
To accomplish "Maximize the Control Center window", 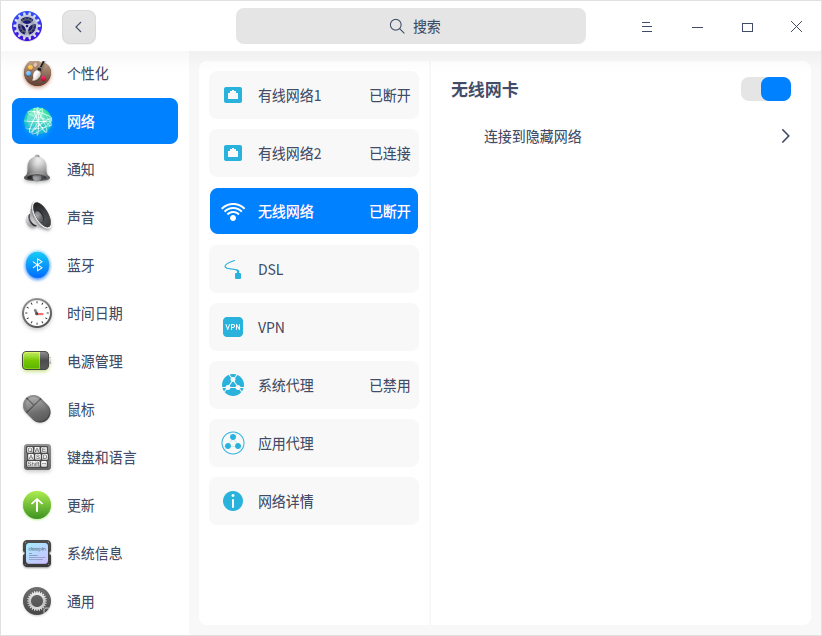I will [x=748, y=27].
